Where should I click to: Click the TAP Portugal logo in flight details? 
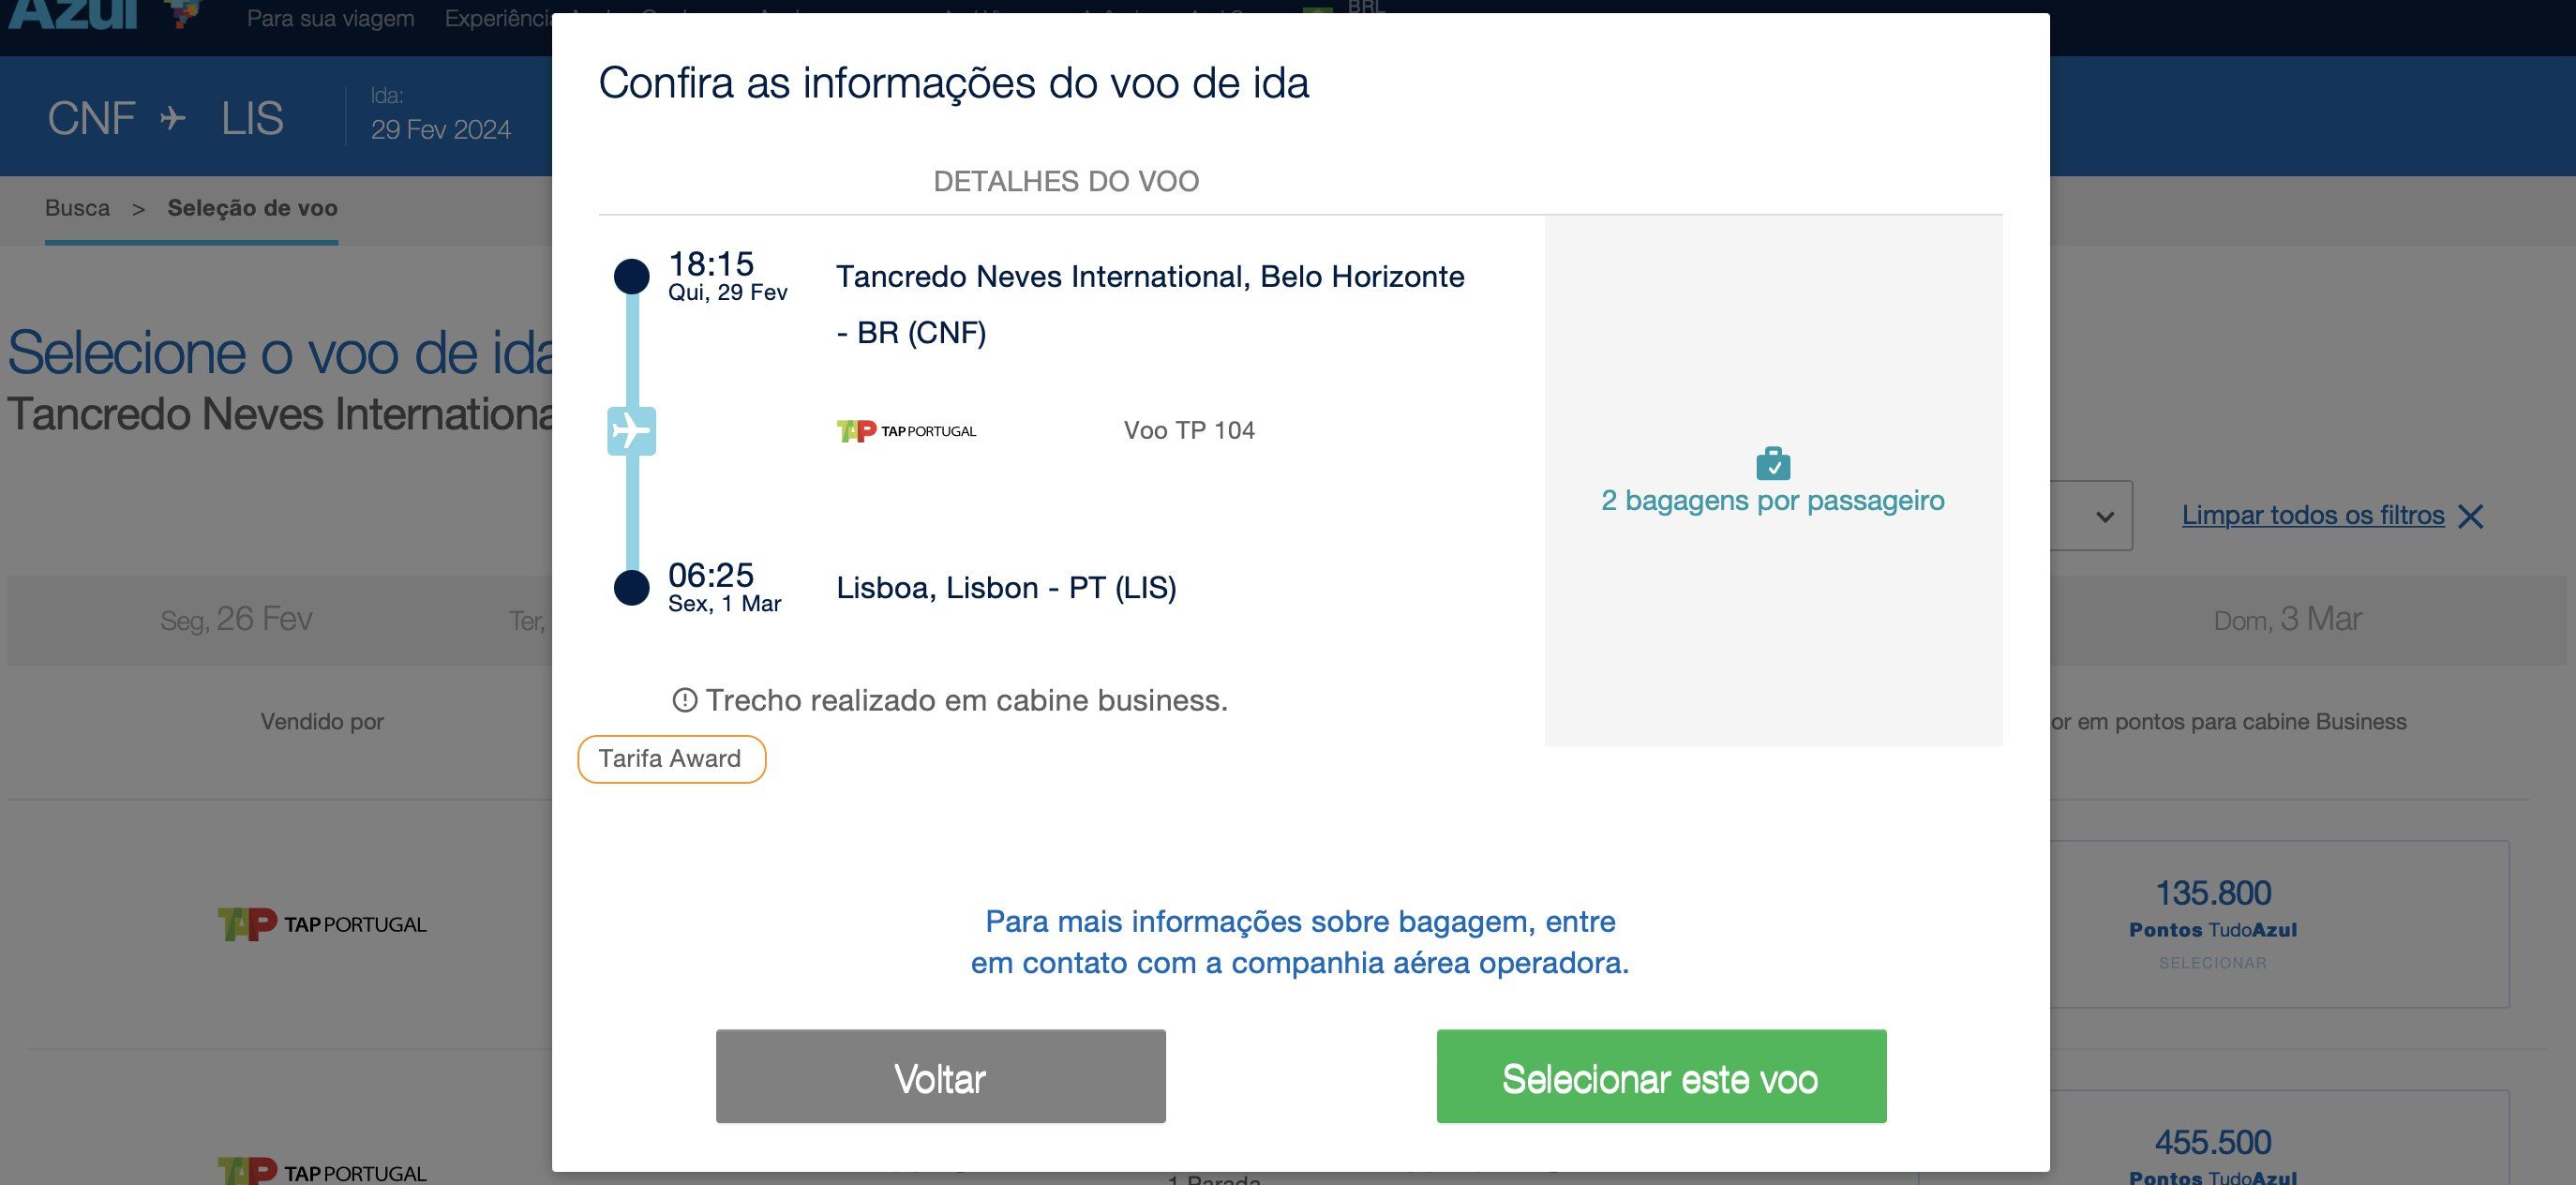point(906,431)
